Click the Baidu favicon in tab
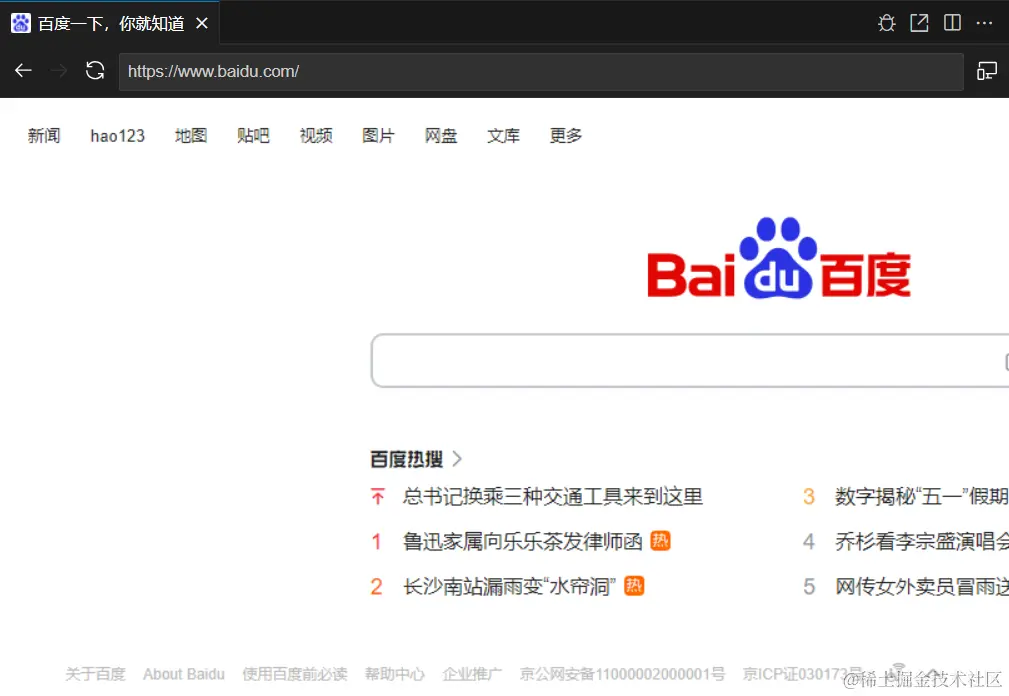Screen dimensions: 1009x696 (x=21, y=23)
